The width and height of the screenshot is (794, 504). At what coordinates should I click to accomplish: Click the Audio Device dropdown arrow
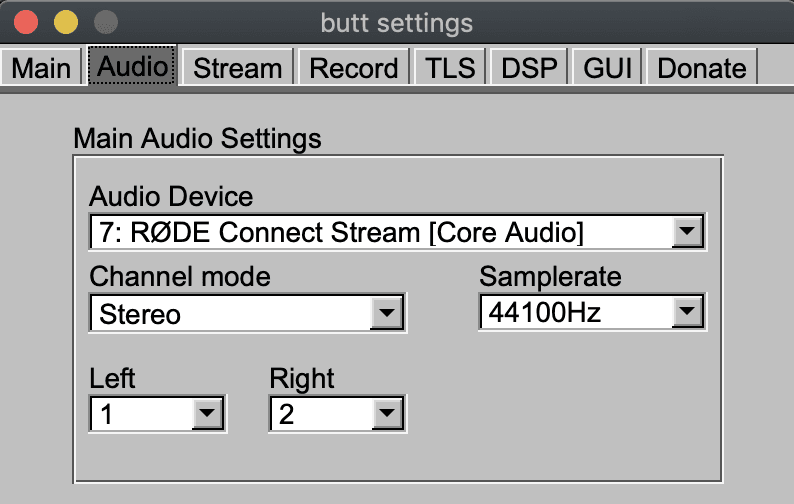(686, 233)
